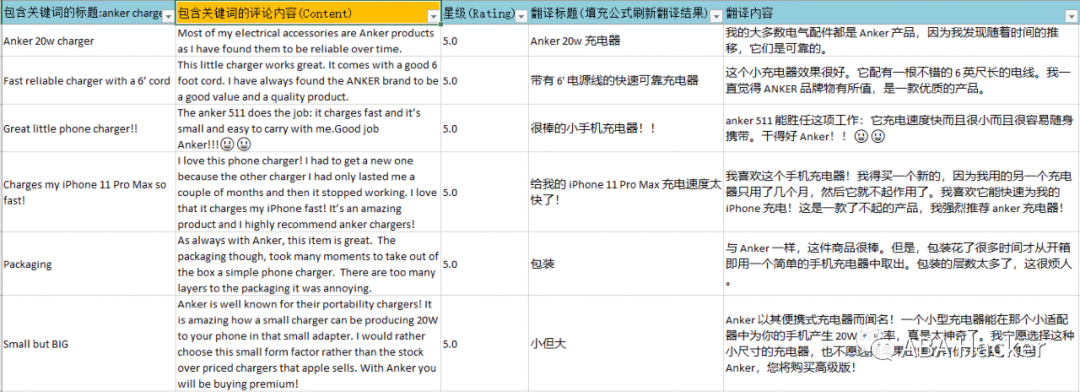Select the title cell 'Anker 20w charger'

click(87, 41)
